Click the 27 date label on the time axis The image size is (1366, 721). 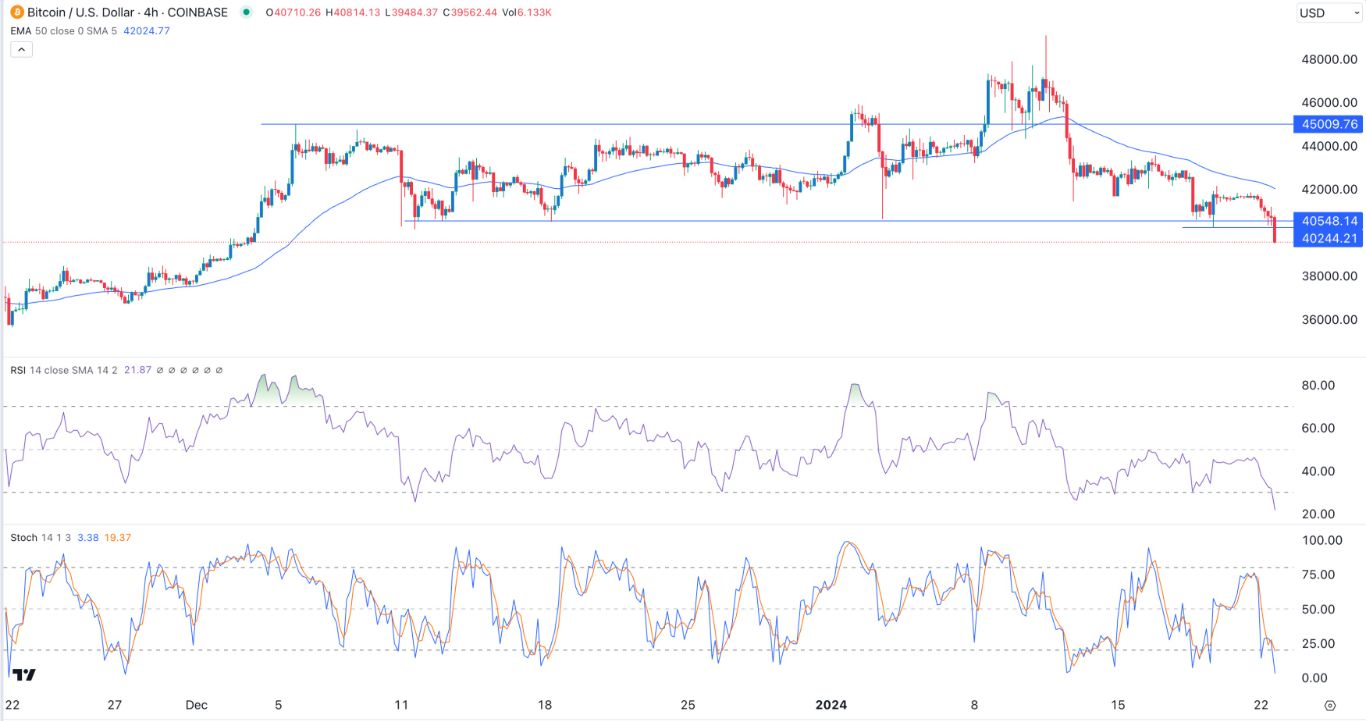click(114, 705)
